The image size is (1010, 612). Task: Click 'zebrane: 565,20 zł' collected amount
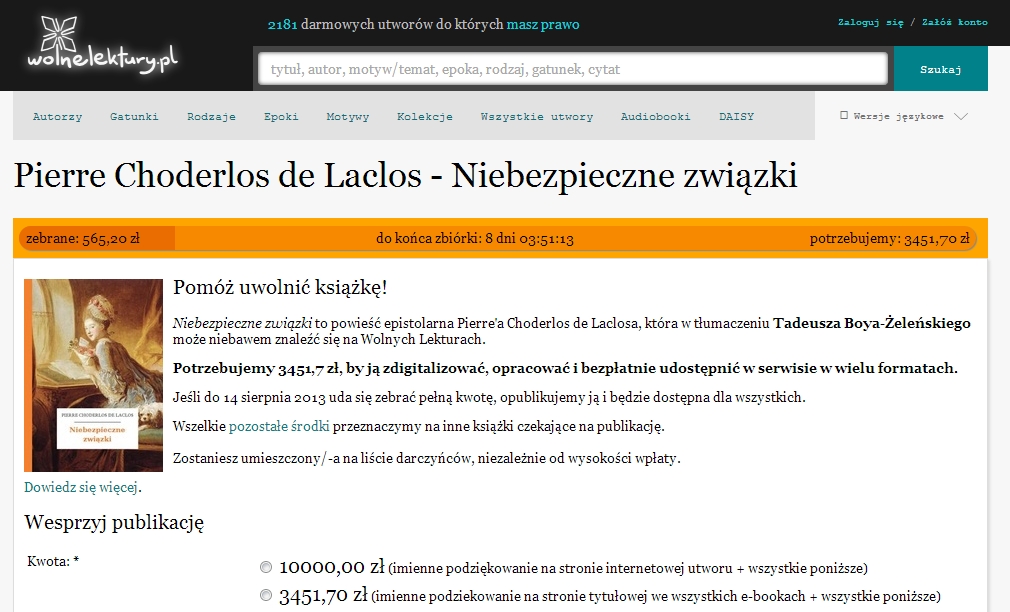tap(82, 238)
